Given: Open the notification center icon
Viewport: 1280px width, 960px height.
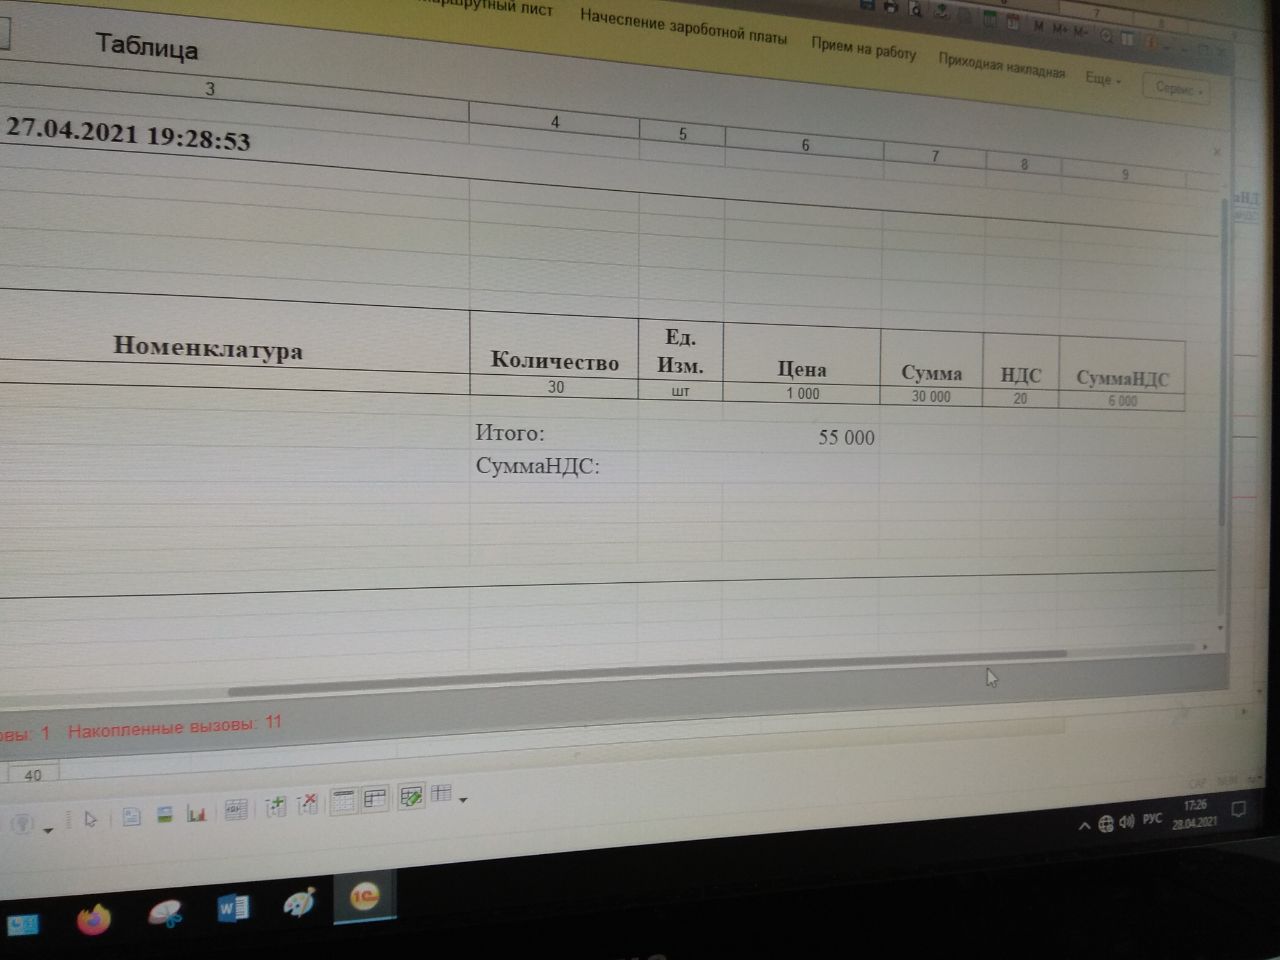Looking at the screenshot, I should 1238,809.
